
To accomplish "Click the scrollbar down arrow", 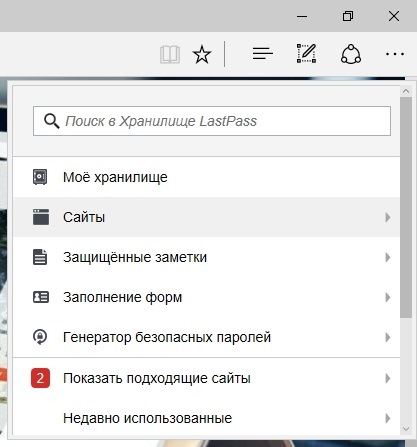I will click(x=406, y=429).
